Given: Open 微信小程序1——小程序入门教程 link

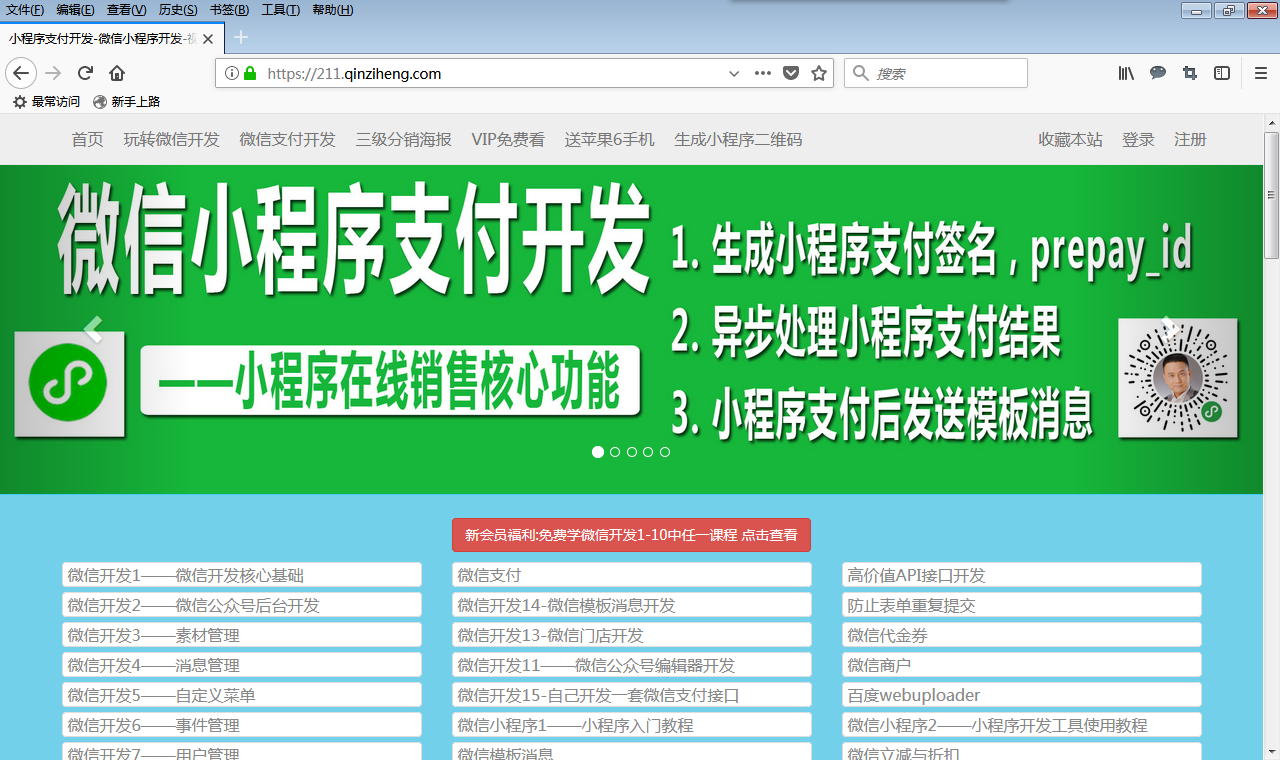Looking at the screenshot, I should point(632,725).
